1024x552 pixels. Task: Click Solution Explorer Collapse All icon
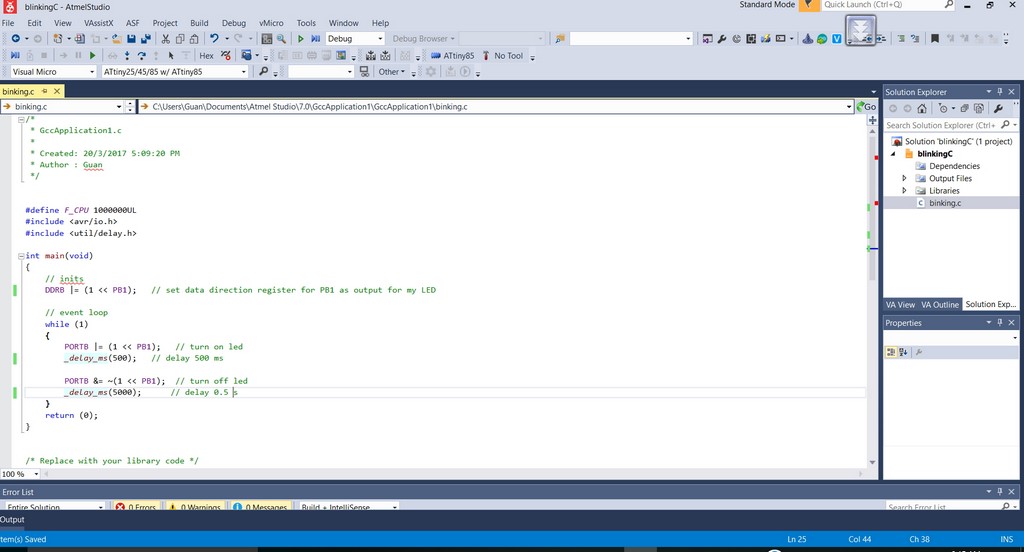(x=964, y=108)
